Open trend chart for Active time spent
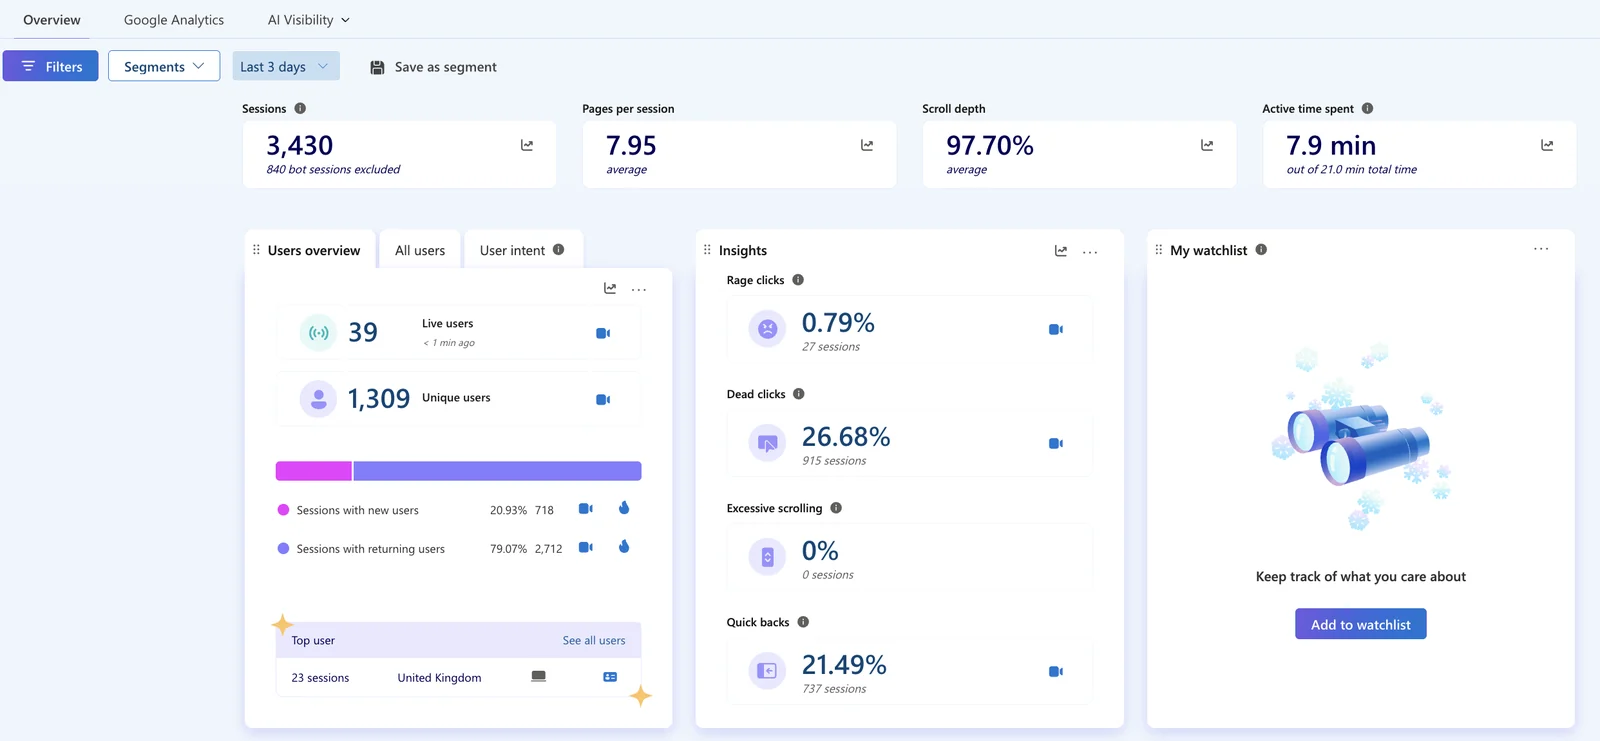 click(x=1547, y=146)
